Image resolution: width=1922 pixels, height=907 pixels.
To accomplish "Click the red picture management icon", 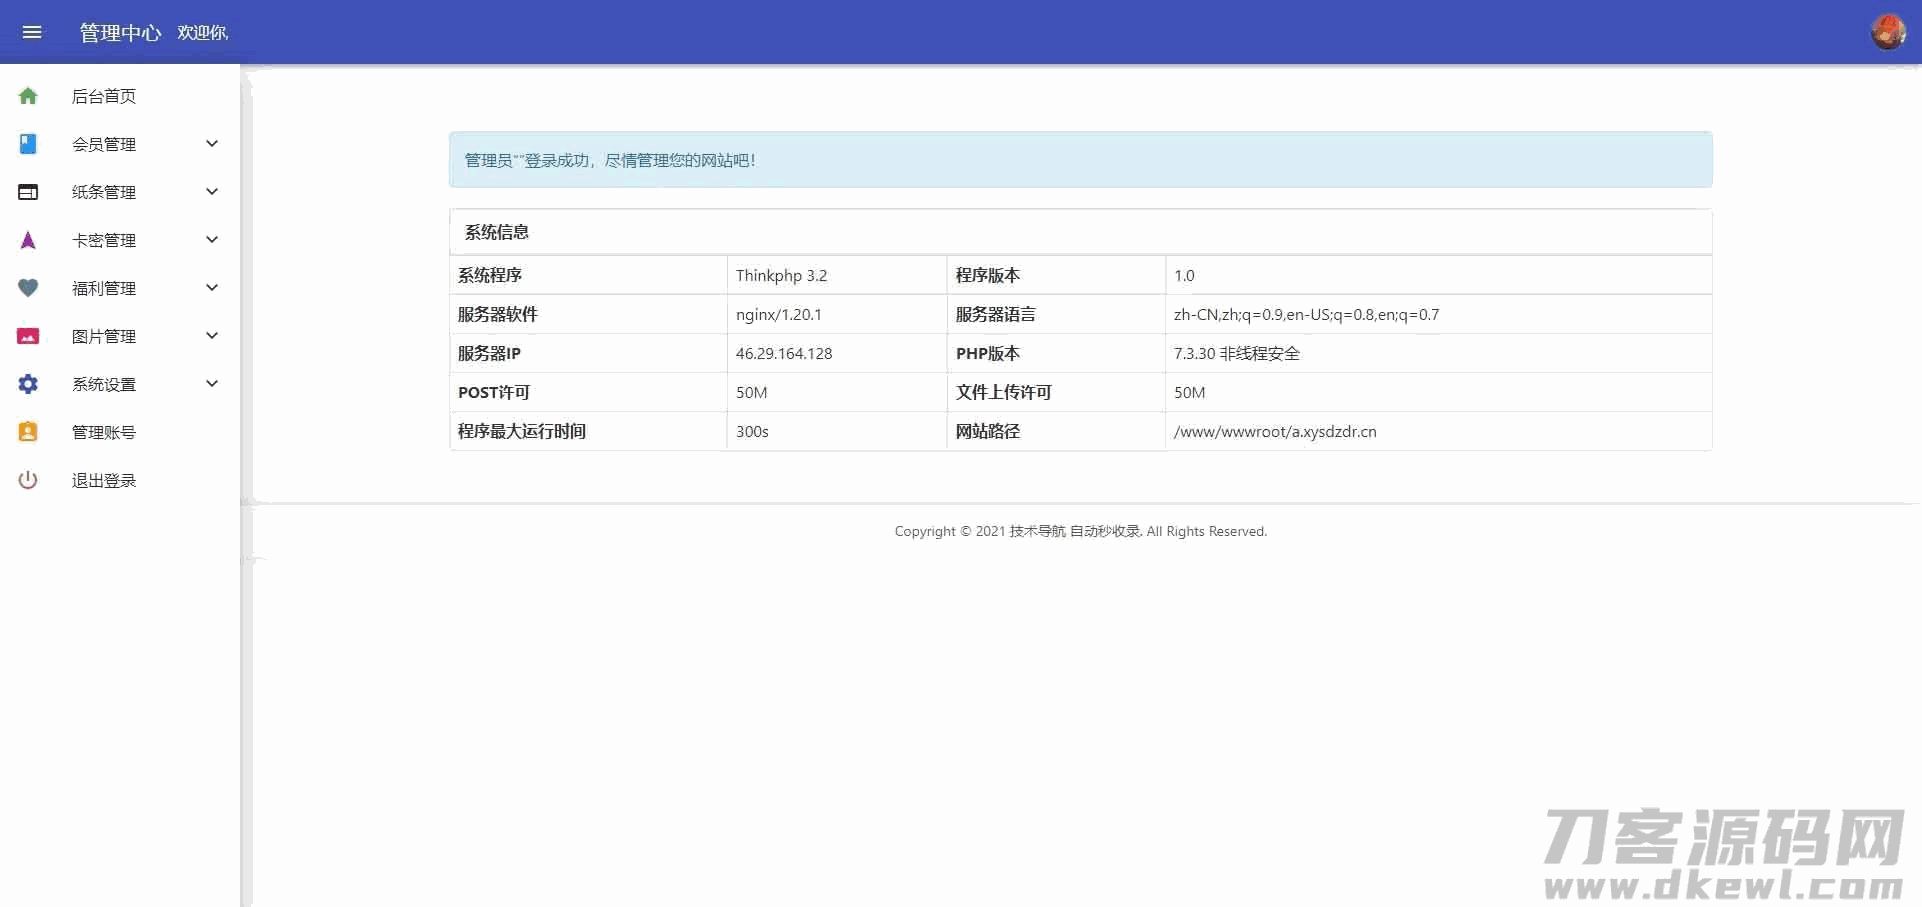I will (28, 336).
